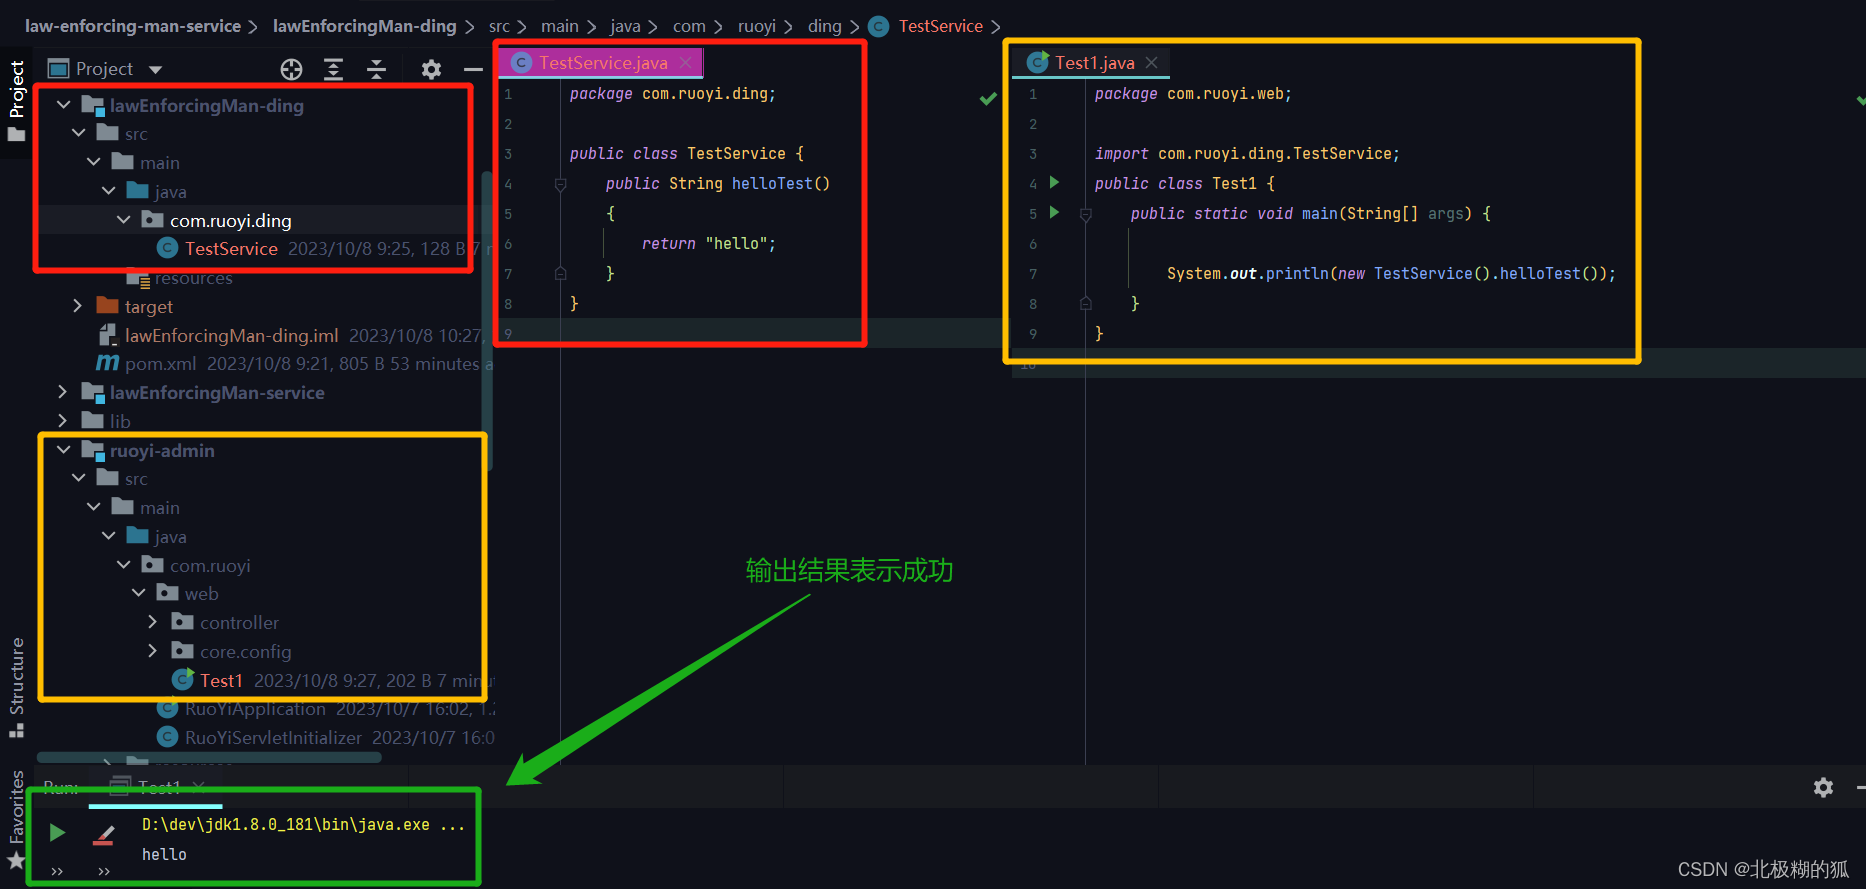Toggle the Project tool window stripe button
The width and height of the screenshot is (1866, 889).
(16, 100)
